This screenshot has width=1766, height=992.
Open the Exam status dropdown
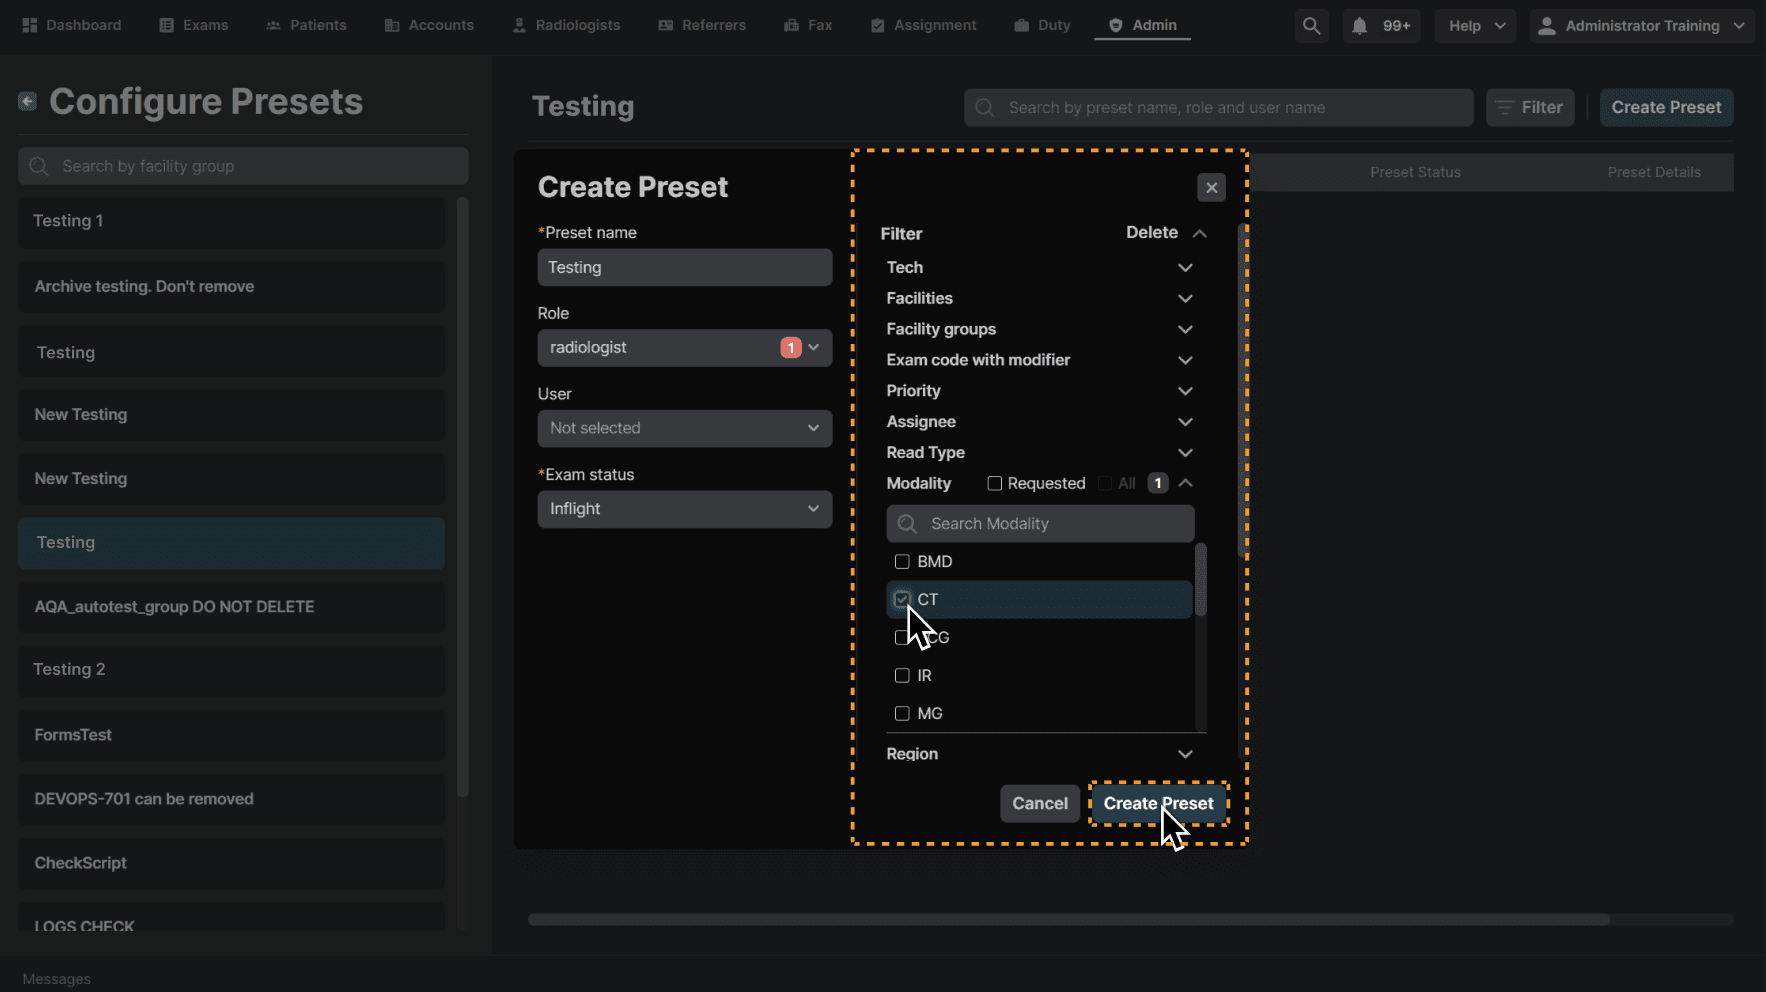[684, 509]
